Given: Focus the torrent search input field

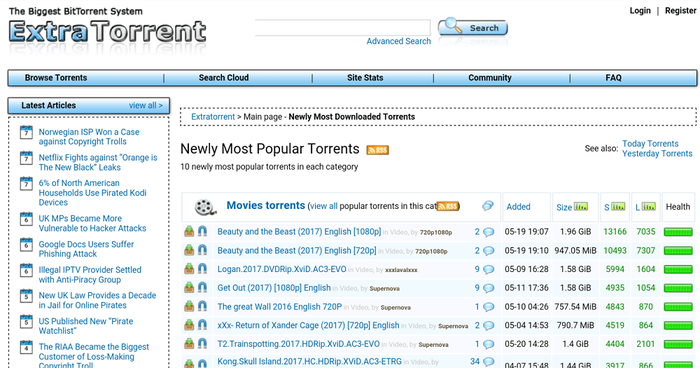Looking at the screenshot, I should [342, 28].
